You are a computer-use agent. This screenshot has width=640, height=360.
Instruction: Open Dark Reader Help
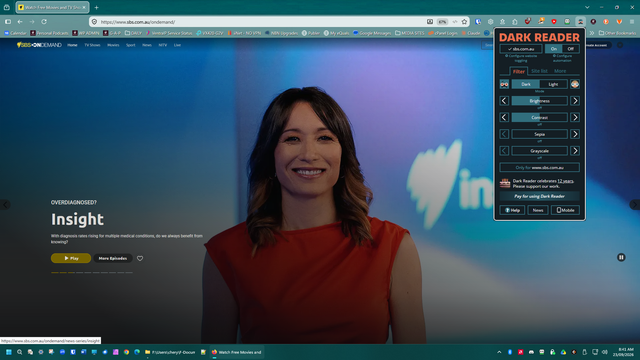(512, 210)
